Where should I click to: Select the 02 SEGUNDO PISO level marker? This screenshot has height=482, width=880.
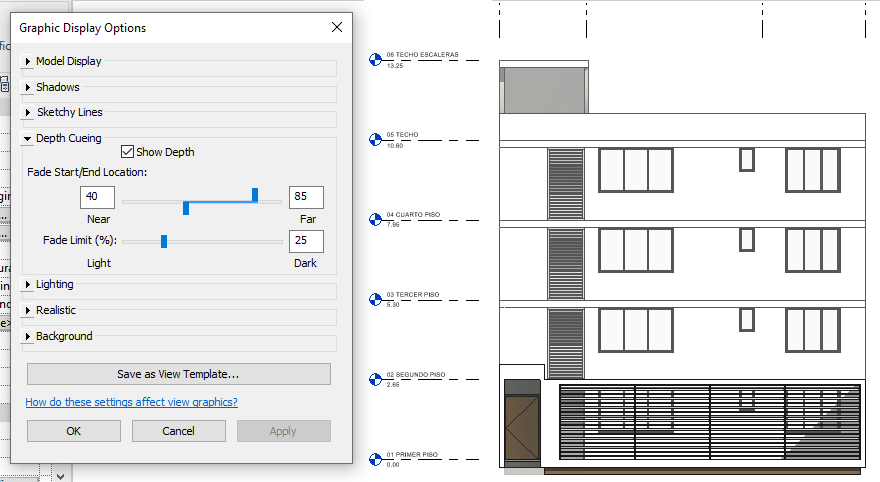375,380
